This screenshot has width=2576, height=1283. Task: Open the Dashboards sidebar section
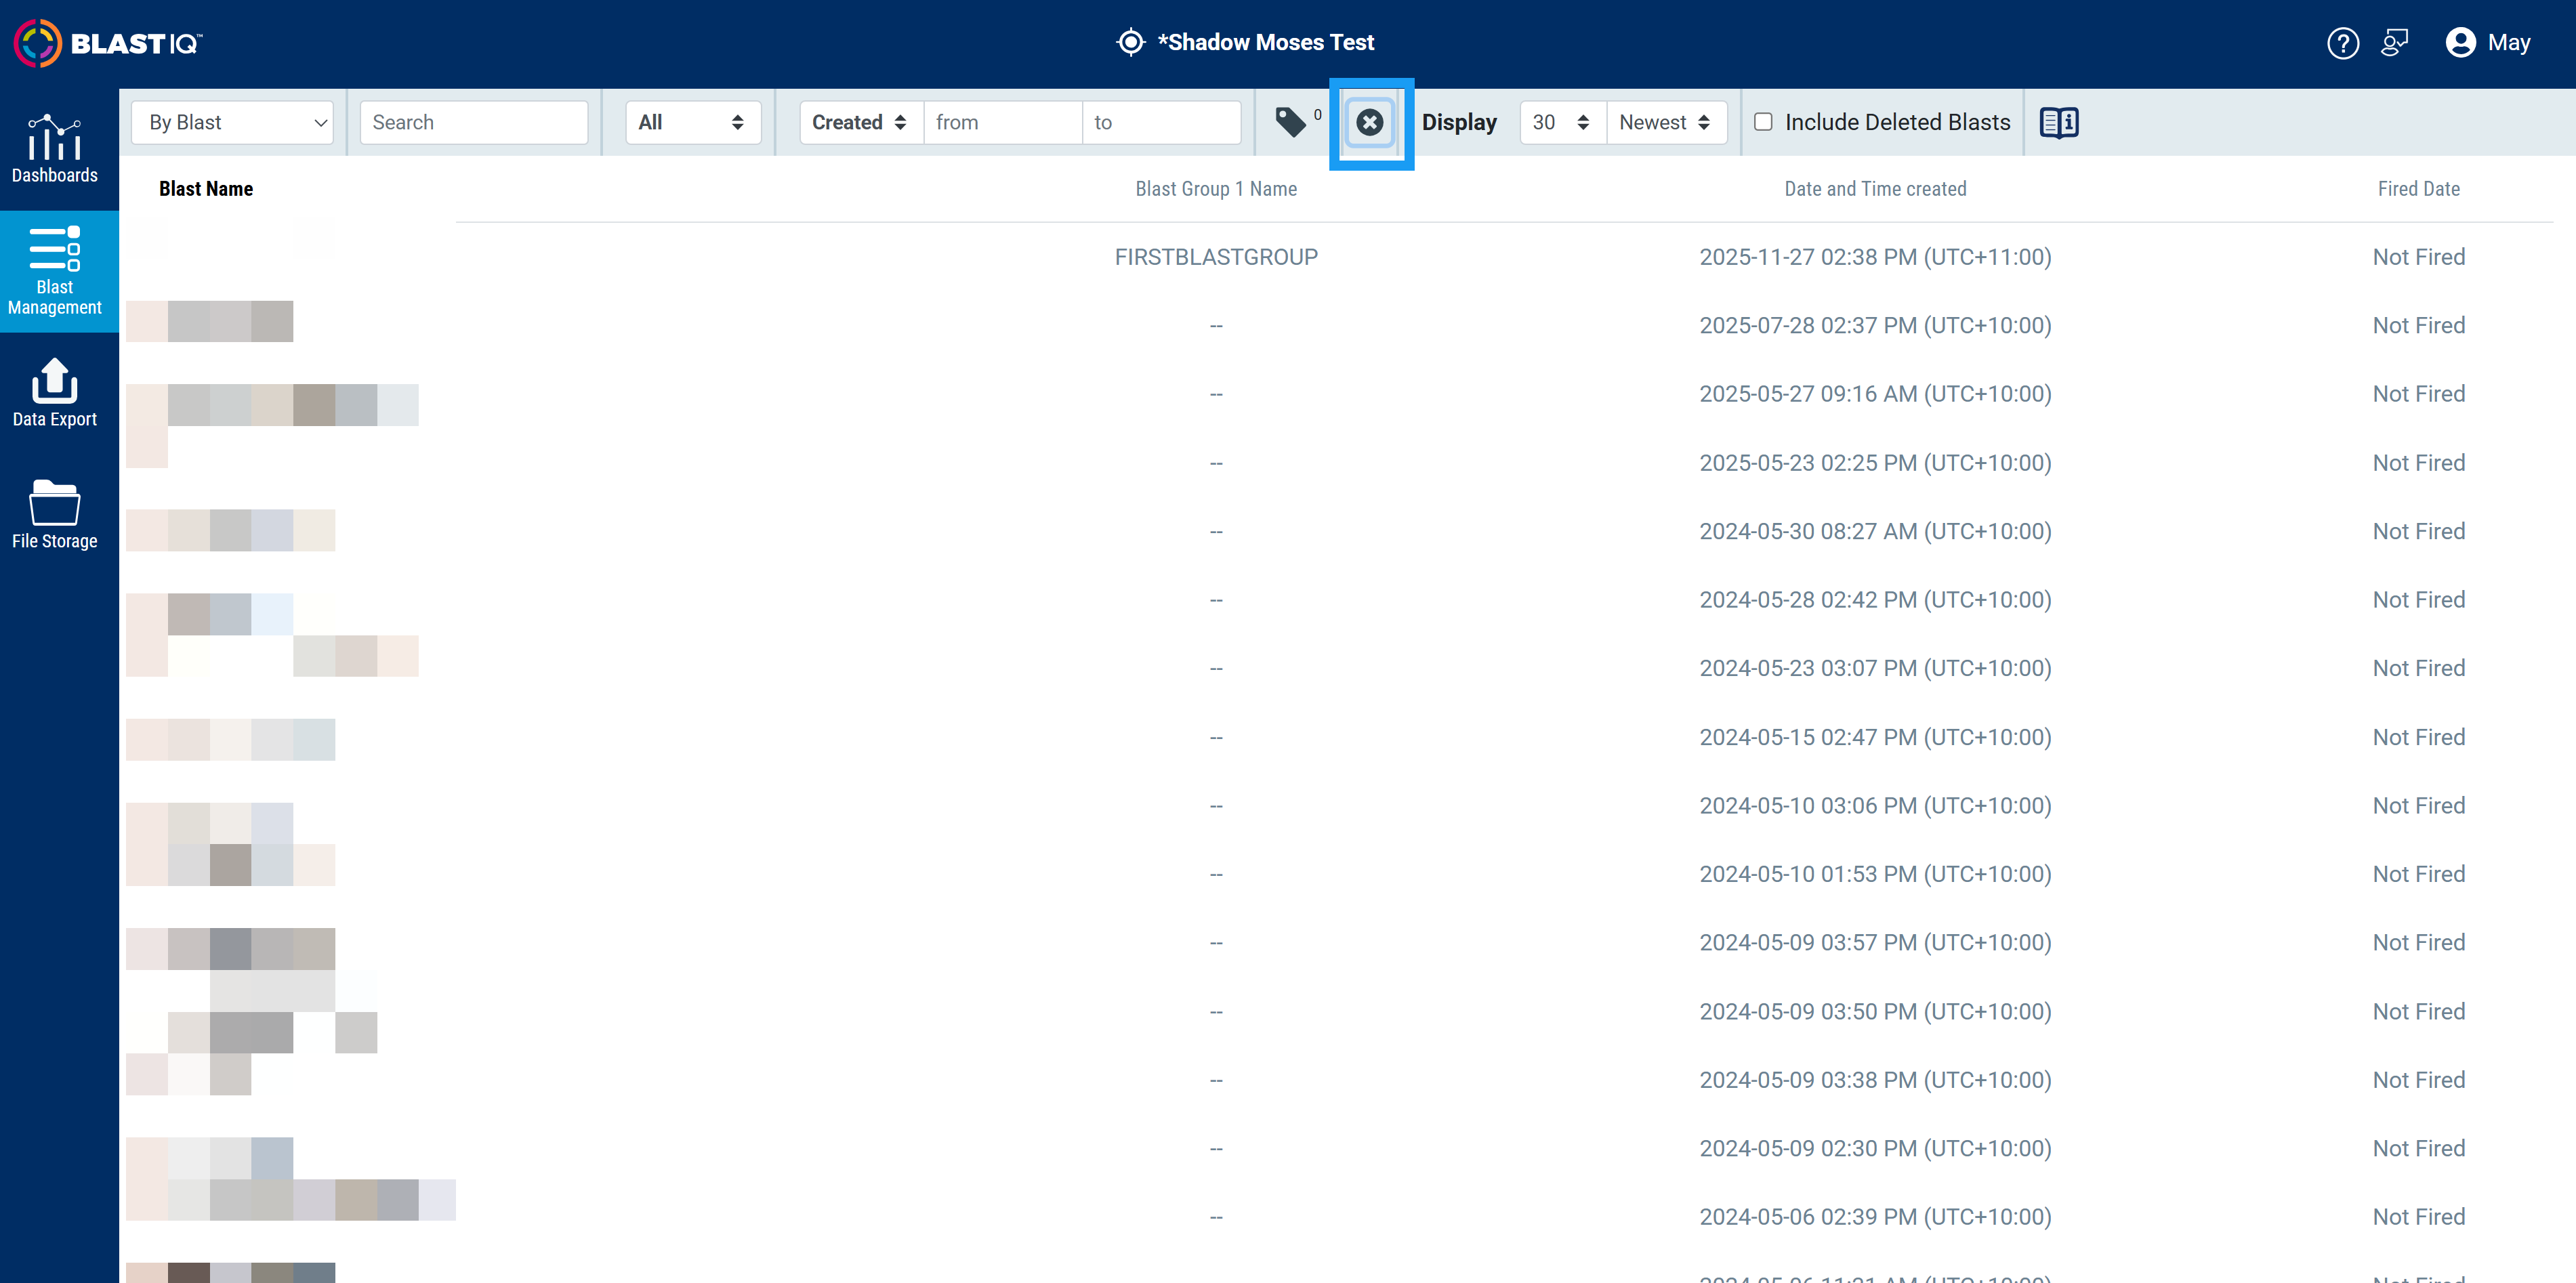[x=55, y=149]
